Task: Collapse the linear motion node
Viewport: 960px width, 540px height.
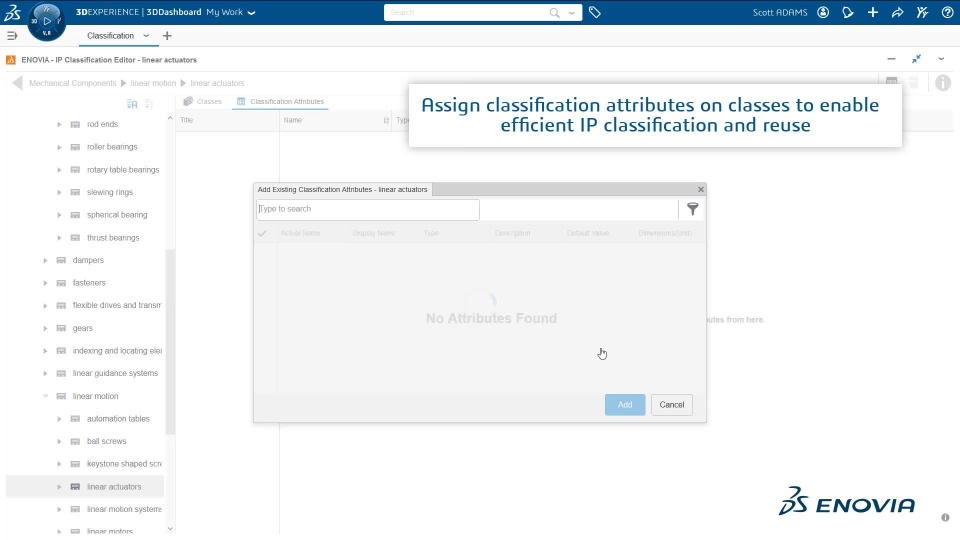Action: pos(45,396)
